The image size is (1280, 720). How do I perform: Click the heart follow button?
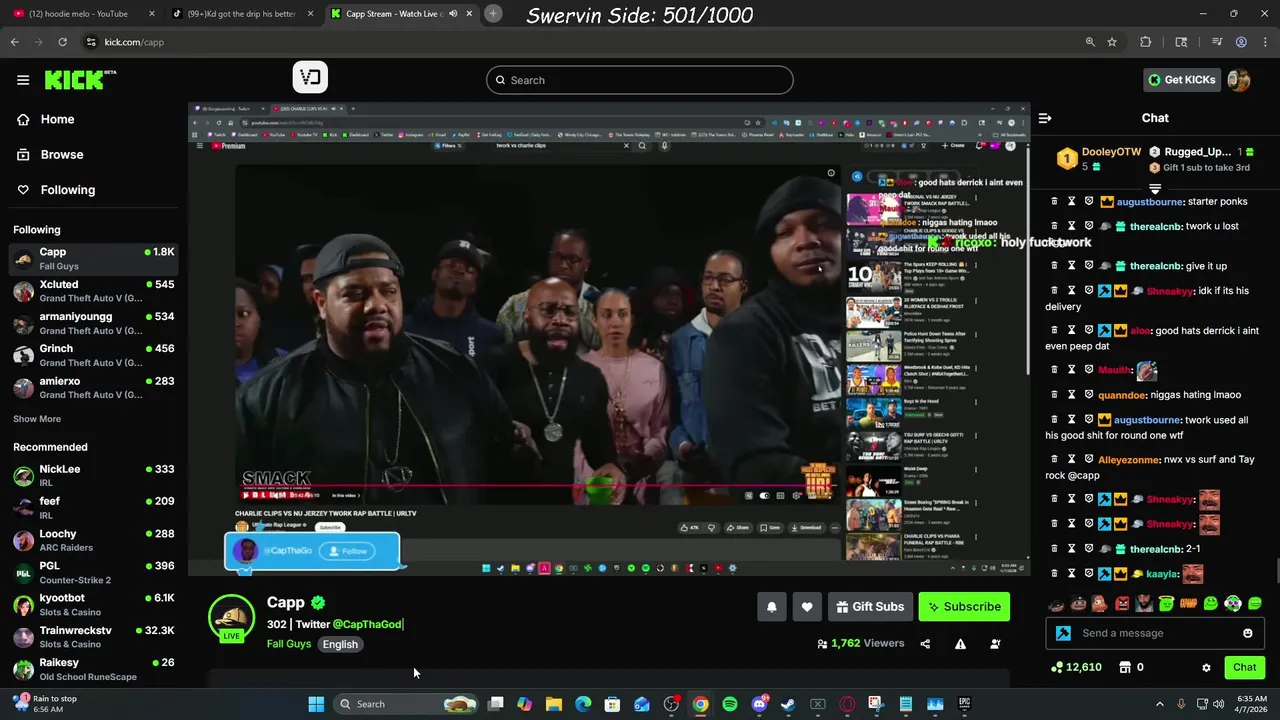coord(807,607)
